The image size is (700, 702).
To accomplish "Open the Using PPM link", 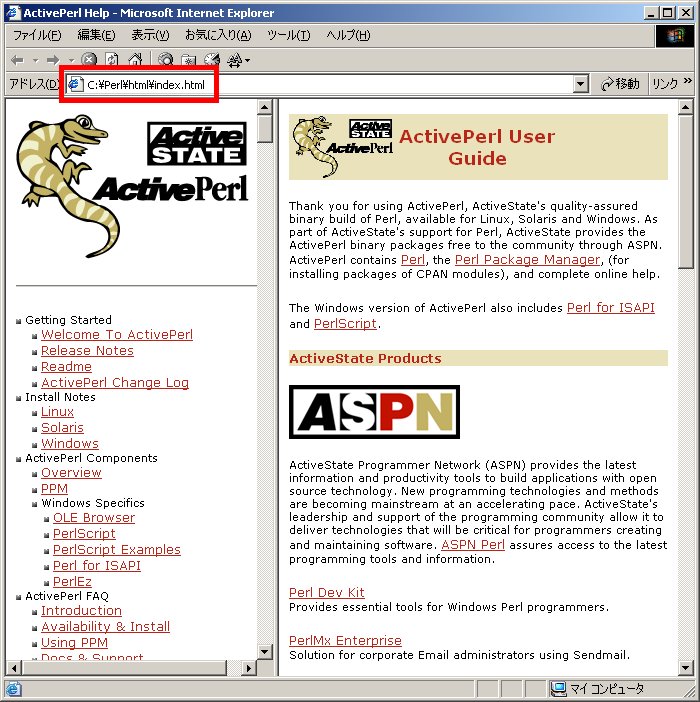I will pos(74,643).
